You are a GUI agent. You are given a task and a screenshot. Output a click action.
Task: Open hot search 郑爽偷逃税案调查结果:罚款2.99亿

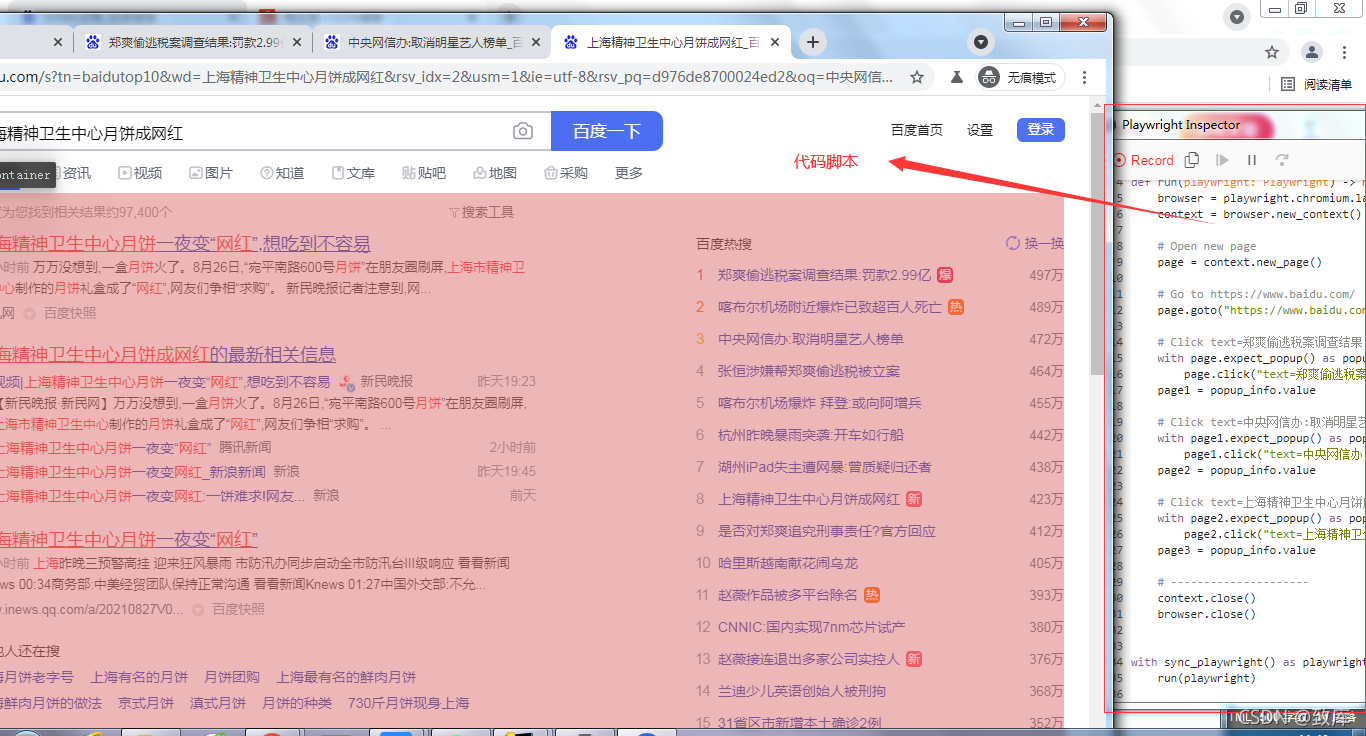point(824,275)
